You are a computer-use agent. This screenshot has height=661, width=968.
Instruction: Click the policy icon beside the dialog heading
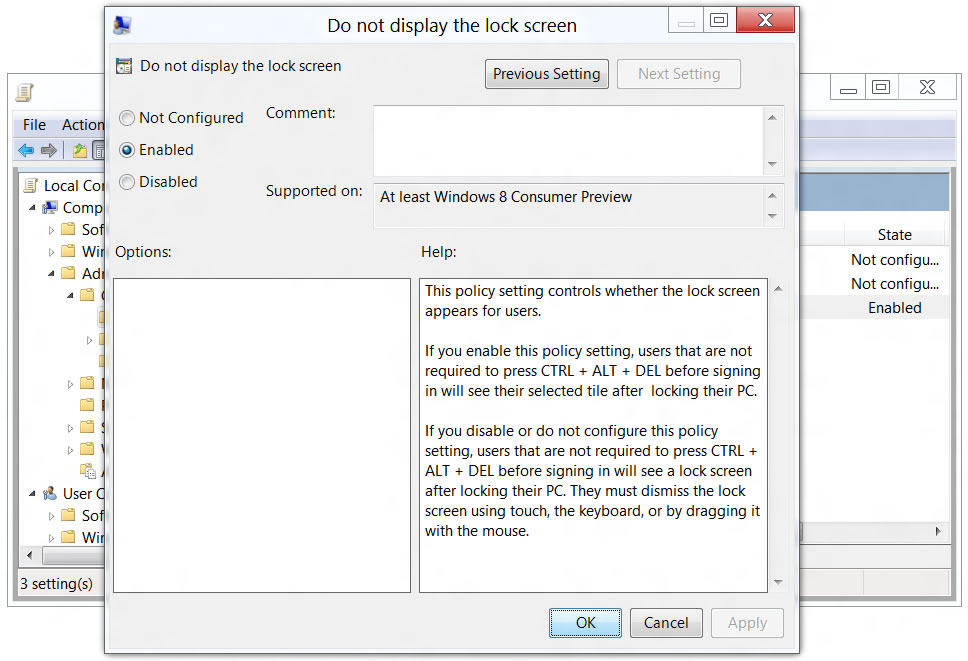coord(124,67)
